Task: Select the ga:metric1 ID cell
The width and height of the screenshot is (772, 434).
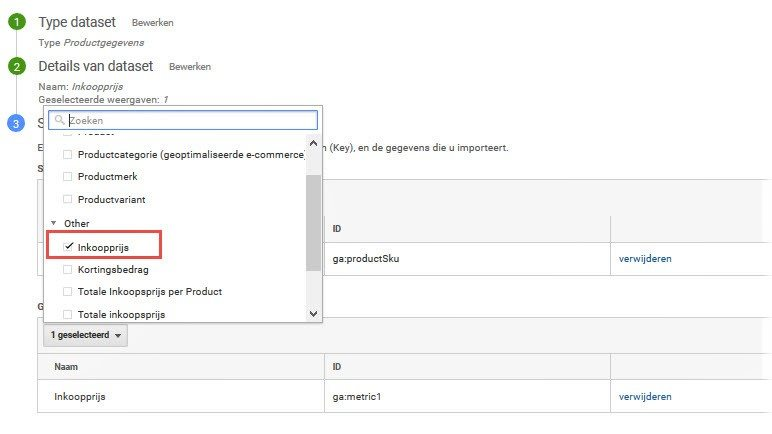Action: [467, 397]
